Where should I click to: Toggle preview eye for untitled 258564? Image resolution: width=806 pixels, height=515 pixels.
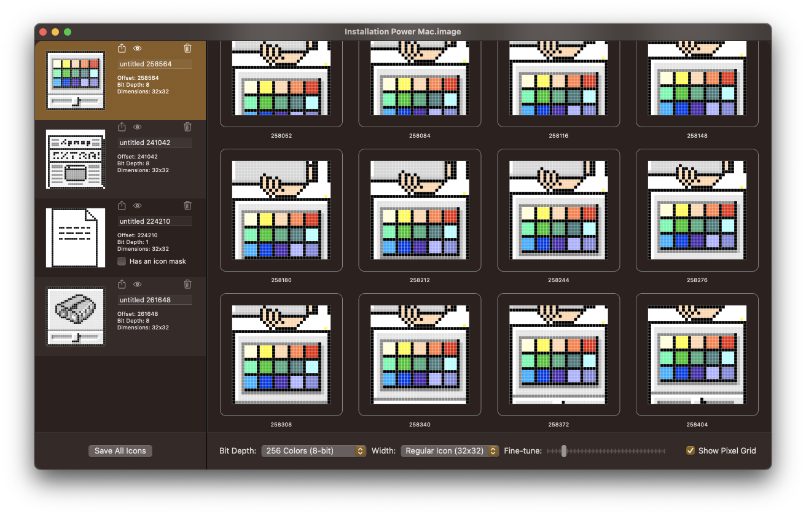(137, 48)
